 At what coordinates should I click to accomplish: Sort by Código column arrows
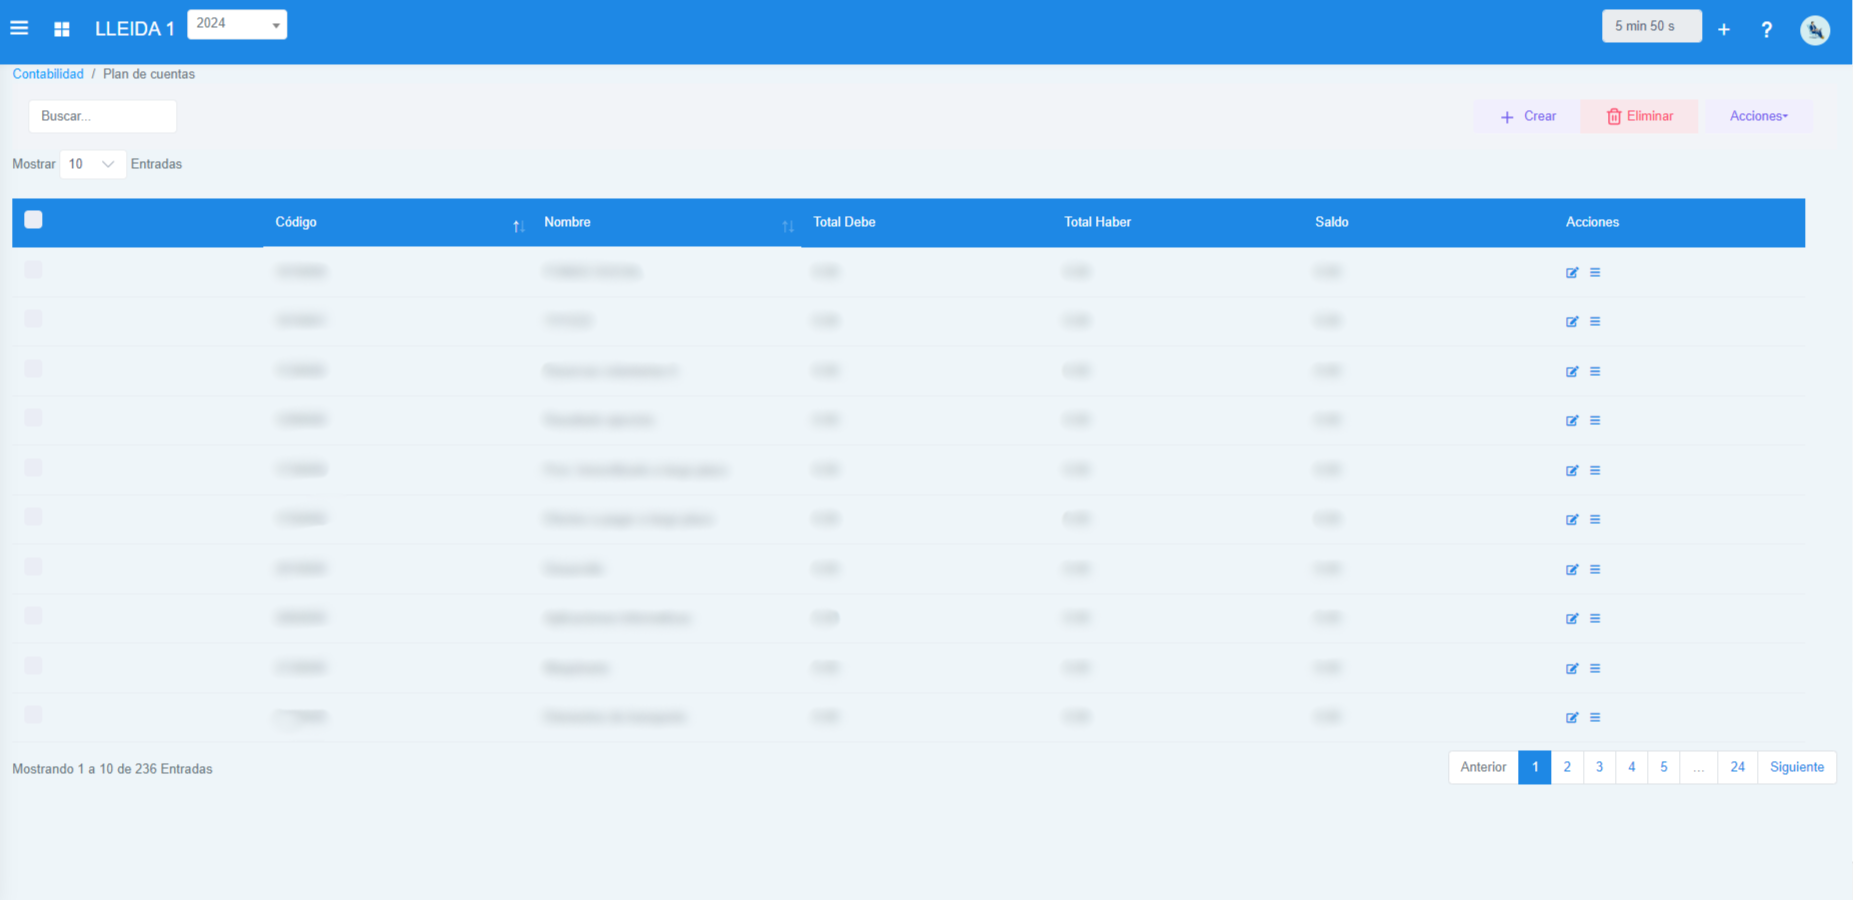(x=518, y=226)
